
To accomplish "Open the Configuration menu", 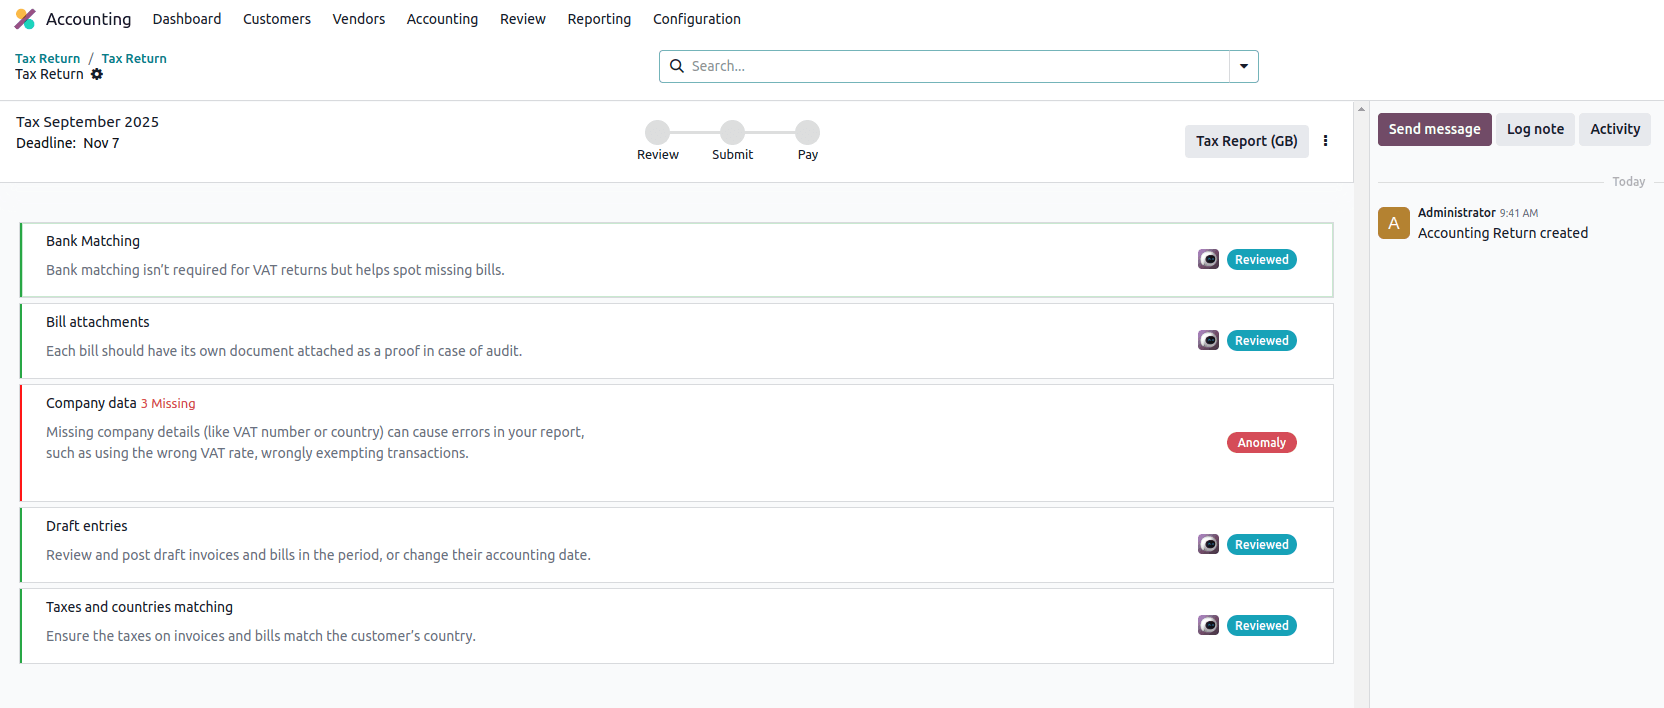I will (697, 19).
